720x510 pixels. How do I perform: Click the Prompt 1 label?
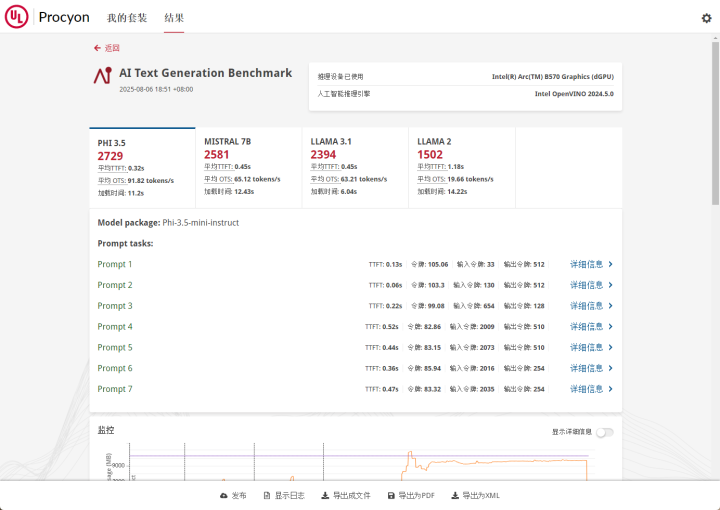pos(115,264)
